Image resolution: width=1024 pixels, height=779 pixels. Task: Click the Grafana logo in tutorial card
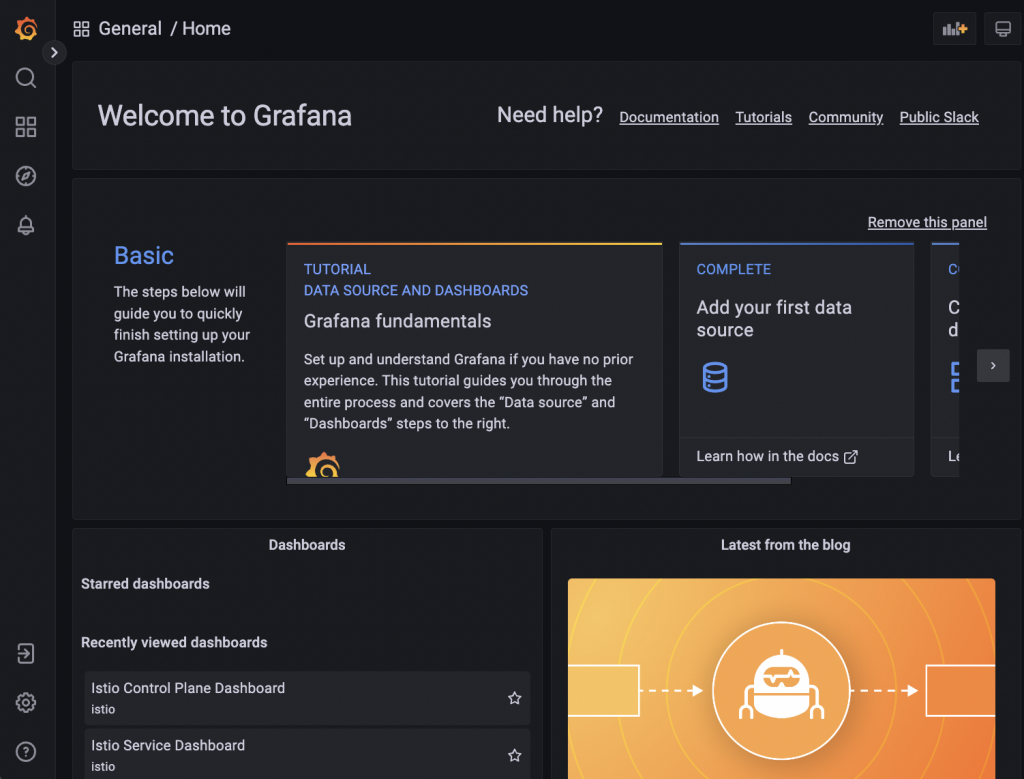323,464
